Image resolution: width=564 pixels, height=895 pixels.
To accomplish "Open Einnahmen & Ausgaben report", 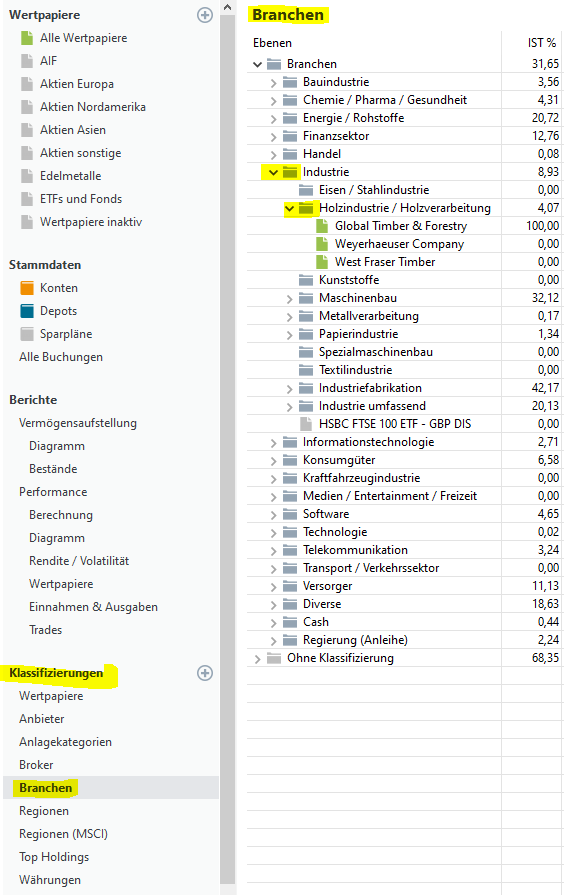I will pos(93,607).
